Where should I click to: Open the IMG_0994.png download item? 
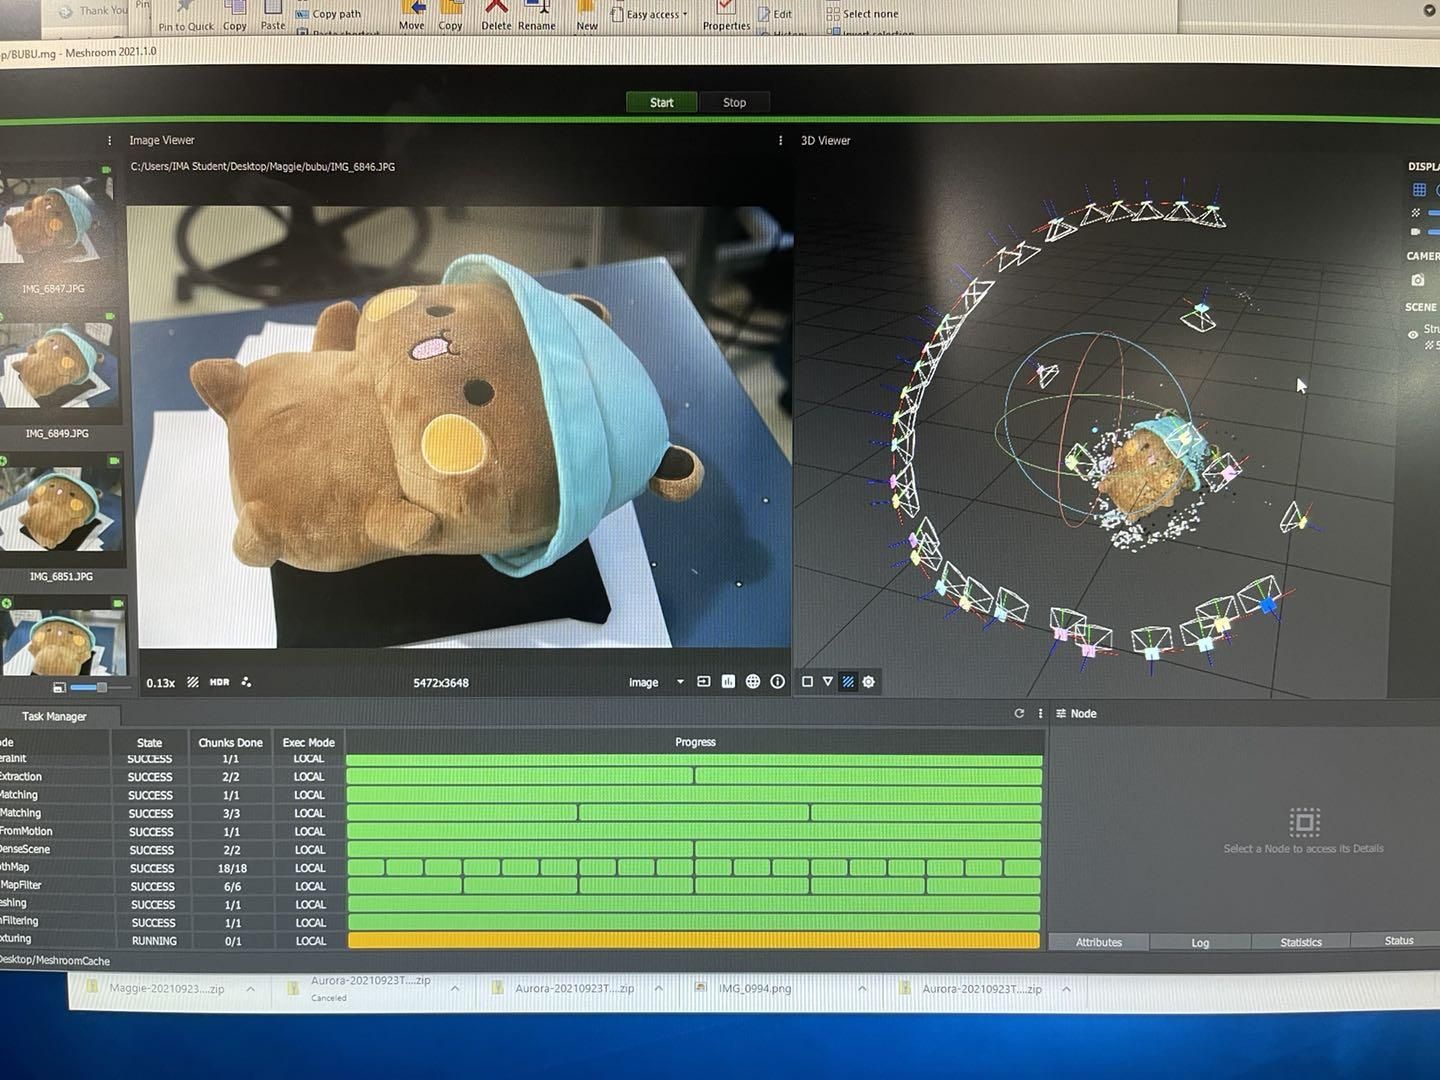755,988
